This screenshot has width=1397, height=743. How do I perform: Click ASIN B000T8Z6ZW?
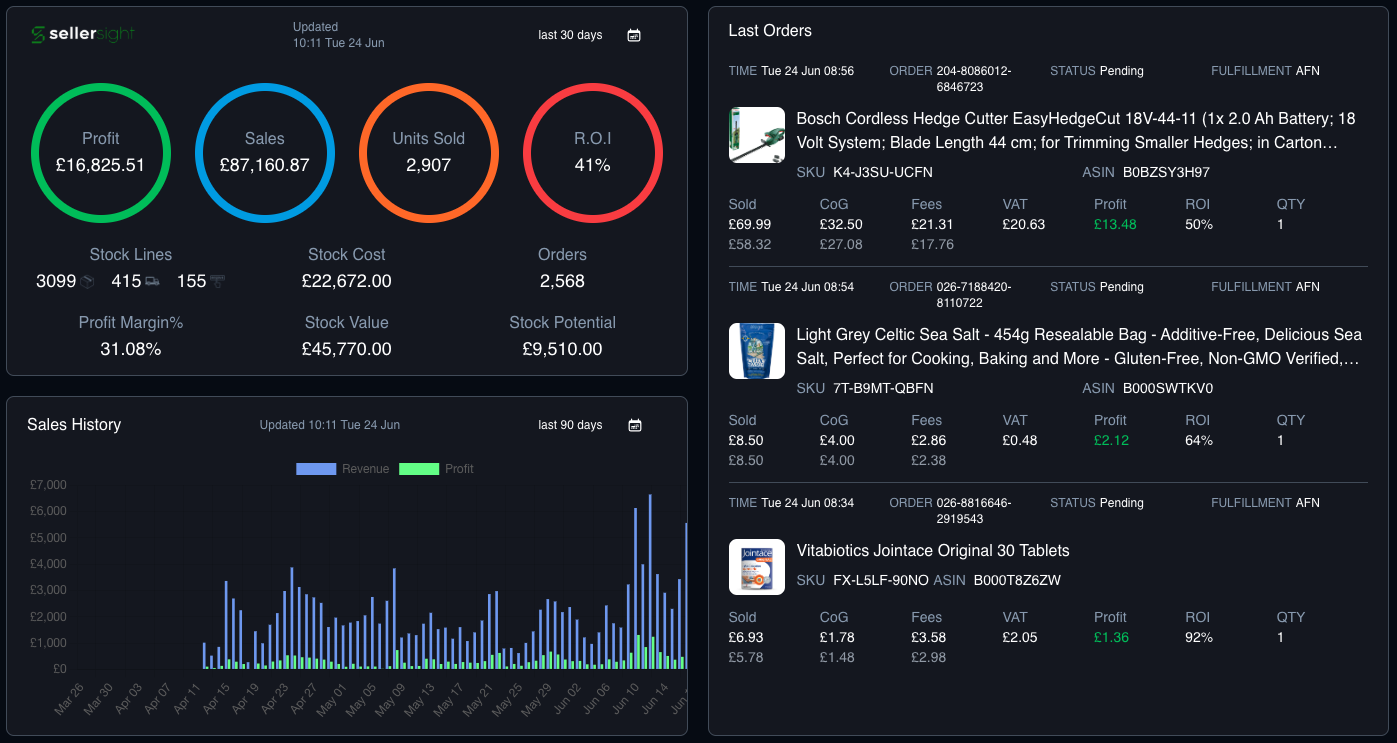1017,581
